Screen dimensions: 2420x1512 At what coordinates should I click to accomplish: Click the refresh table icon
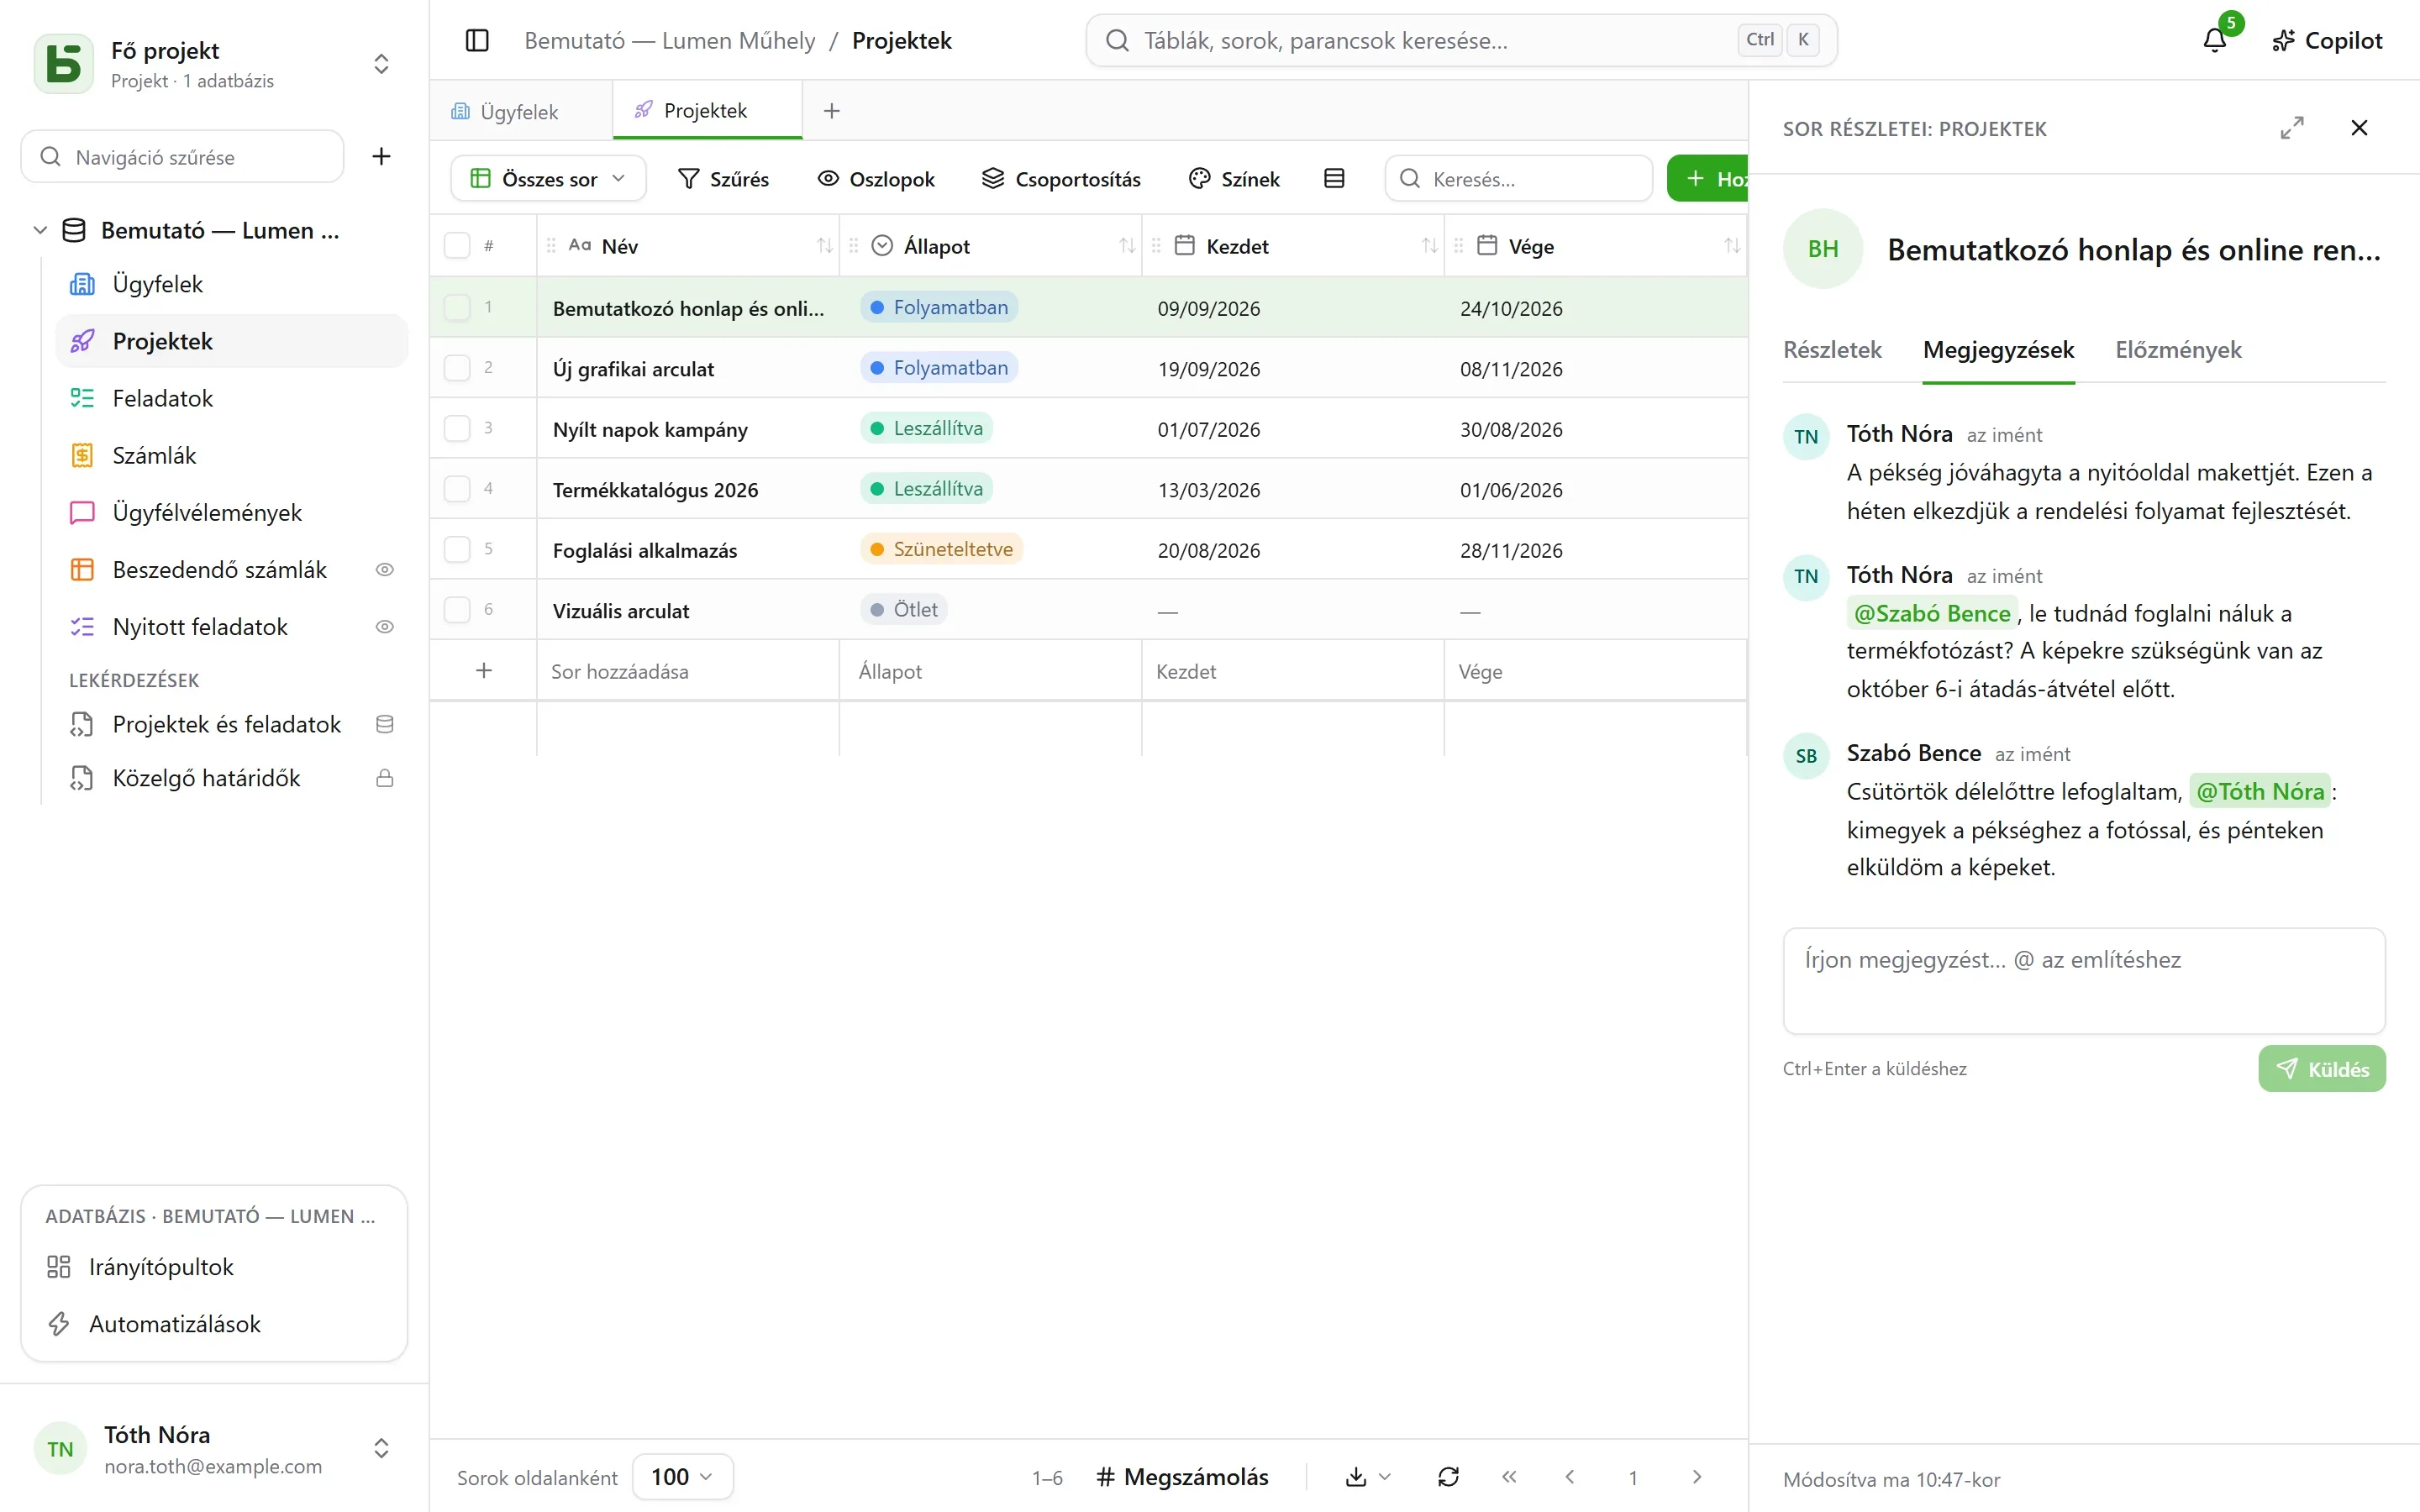[1448, 1476]
